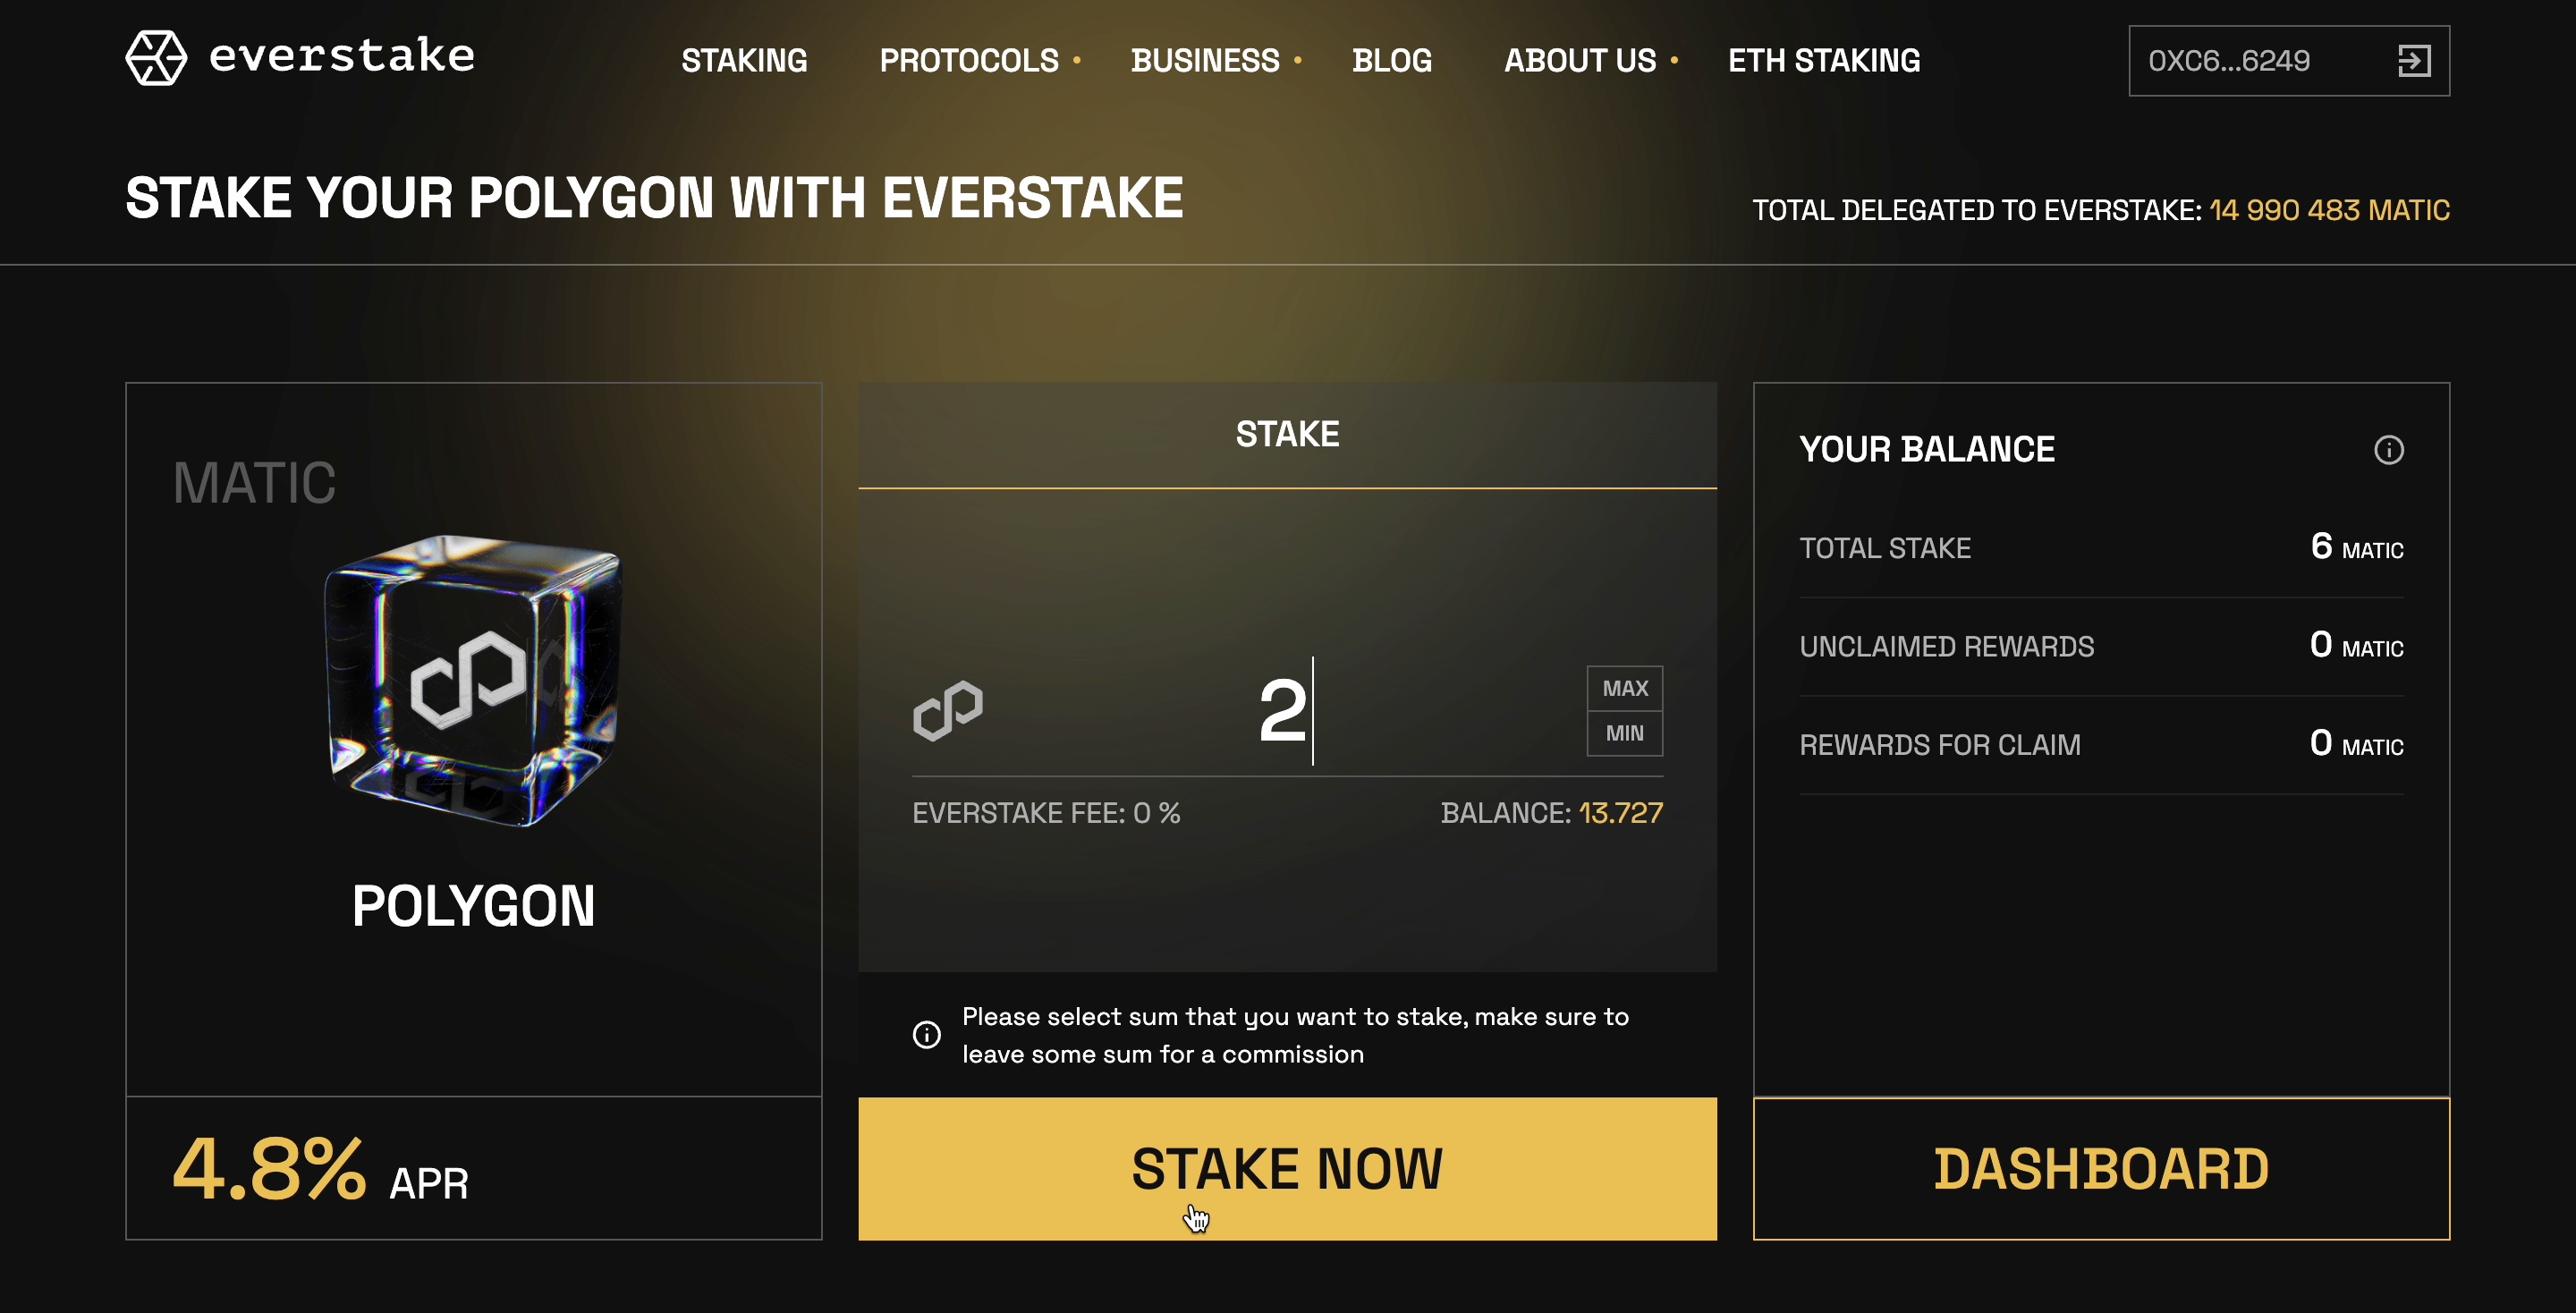Switch to the STAKE tab
Screen dimensions: 2576x1313
pos(1287,433)
